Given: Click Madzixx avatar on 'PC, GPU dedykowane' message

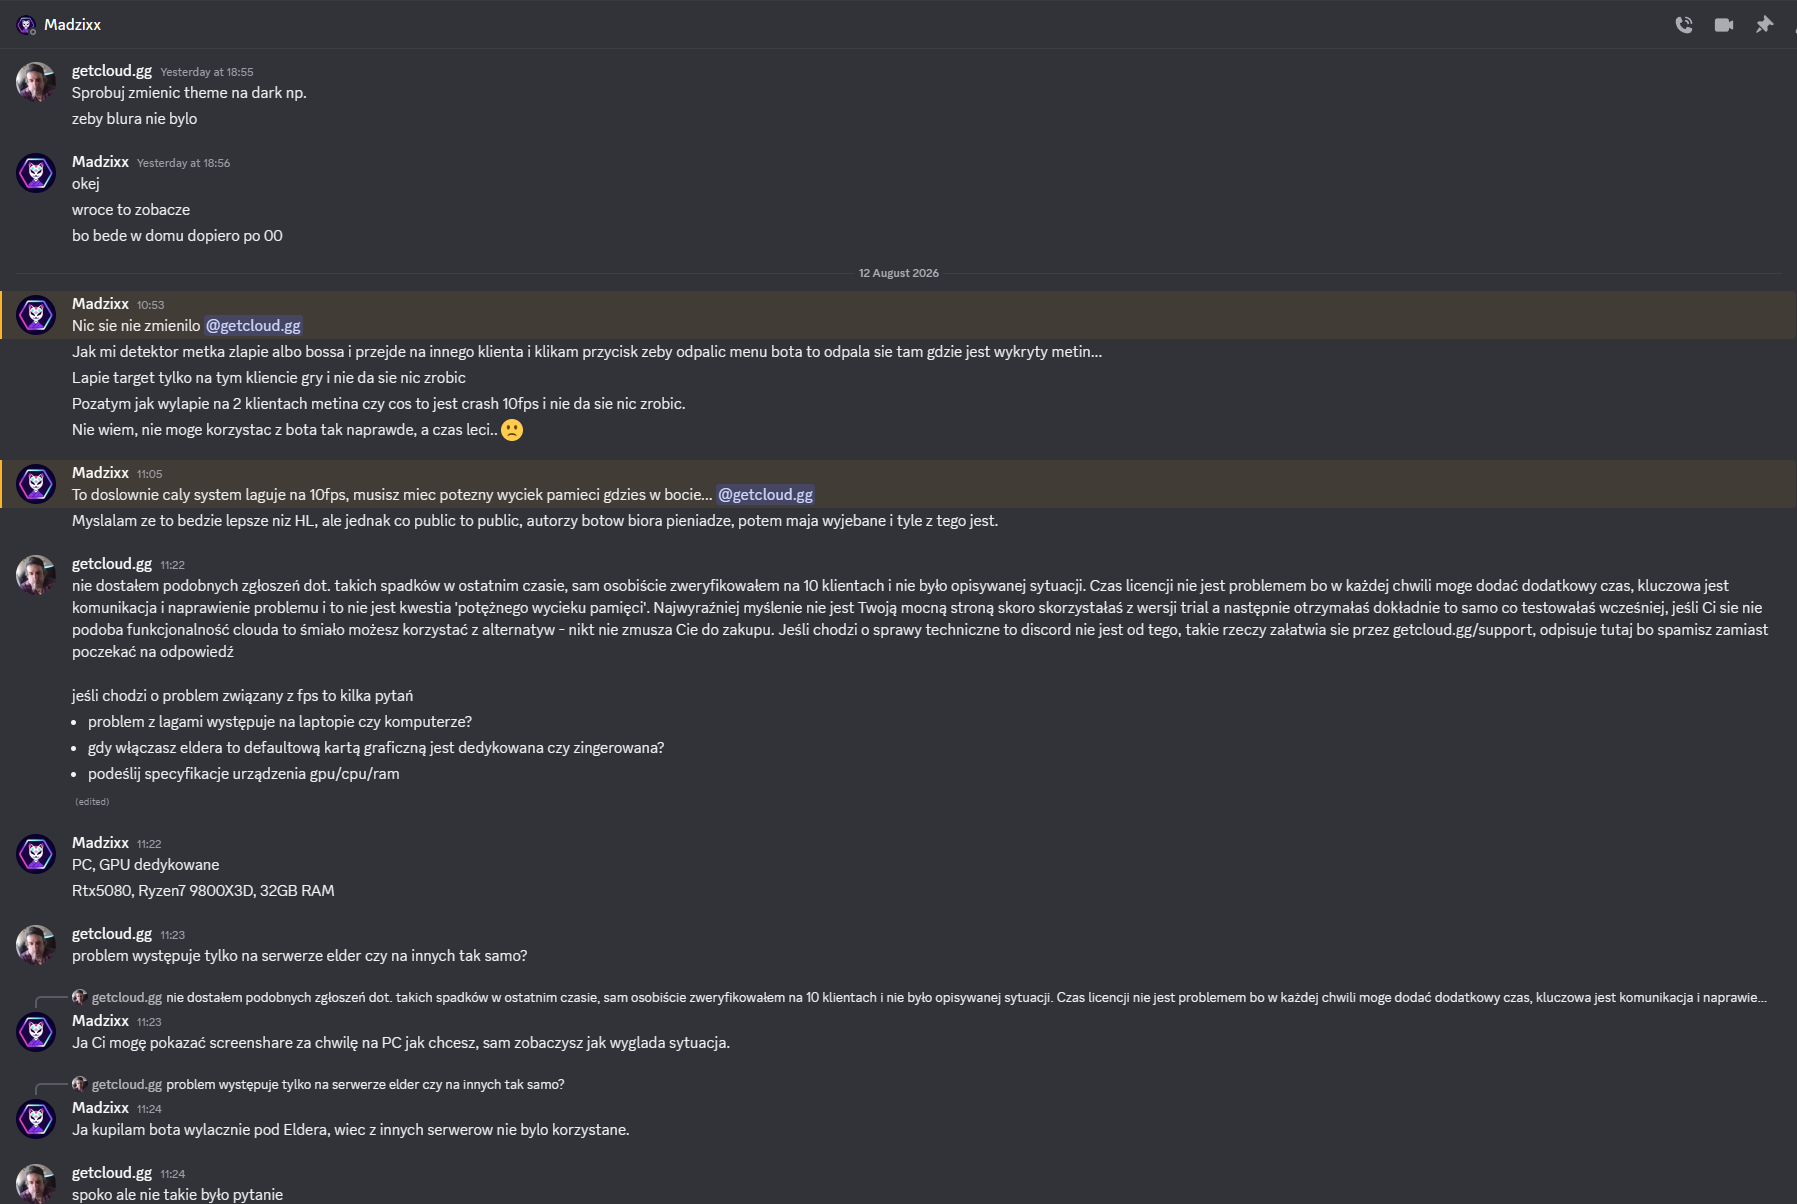Looking at the screenshot, I should point(36,854).
